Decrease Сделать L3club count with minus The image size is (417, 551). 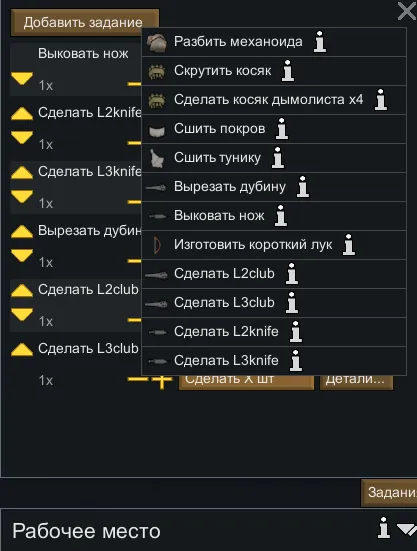click(137, 379)
